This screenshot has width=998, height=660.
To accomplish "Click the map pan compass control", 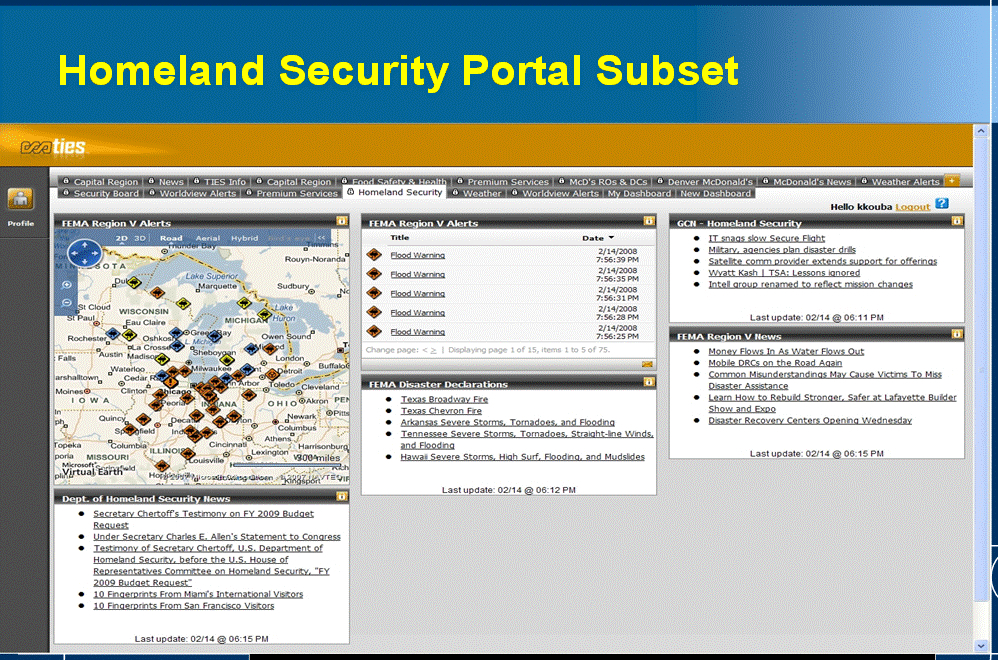I will pyautogui.click(x=85, y=253).
